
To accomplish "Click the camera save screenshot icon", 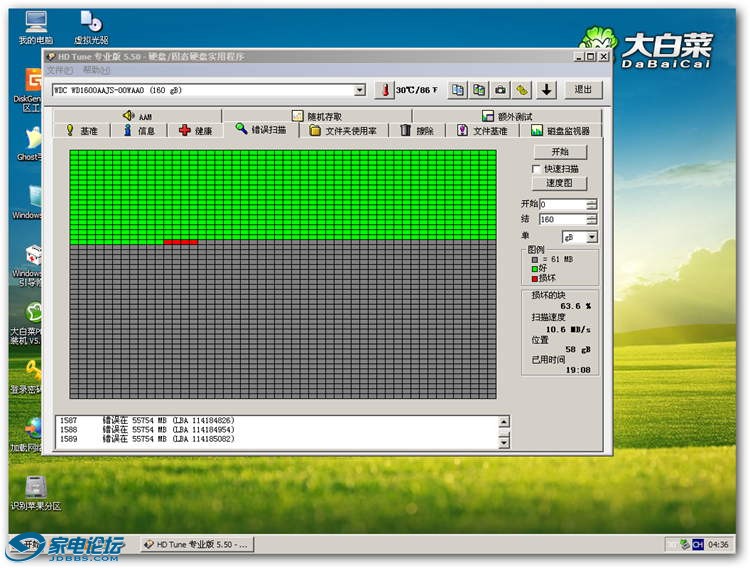I will tap(500, 90).
